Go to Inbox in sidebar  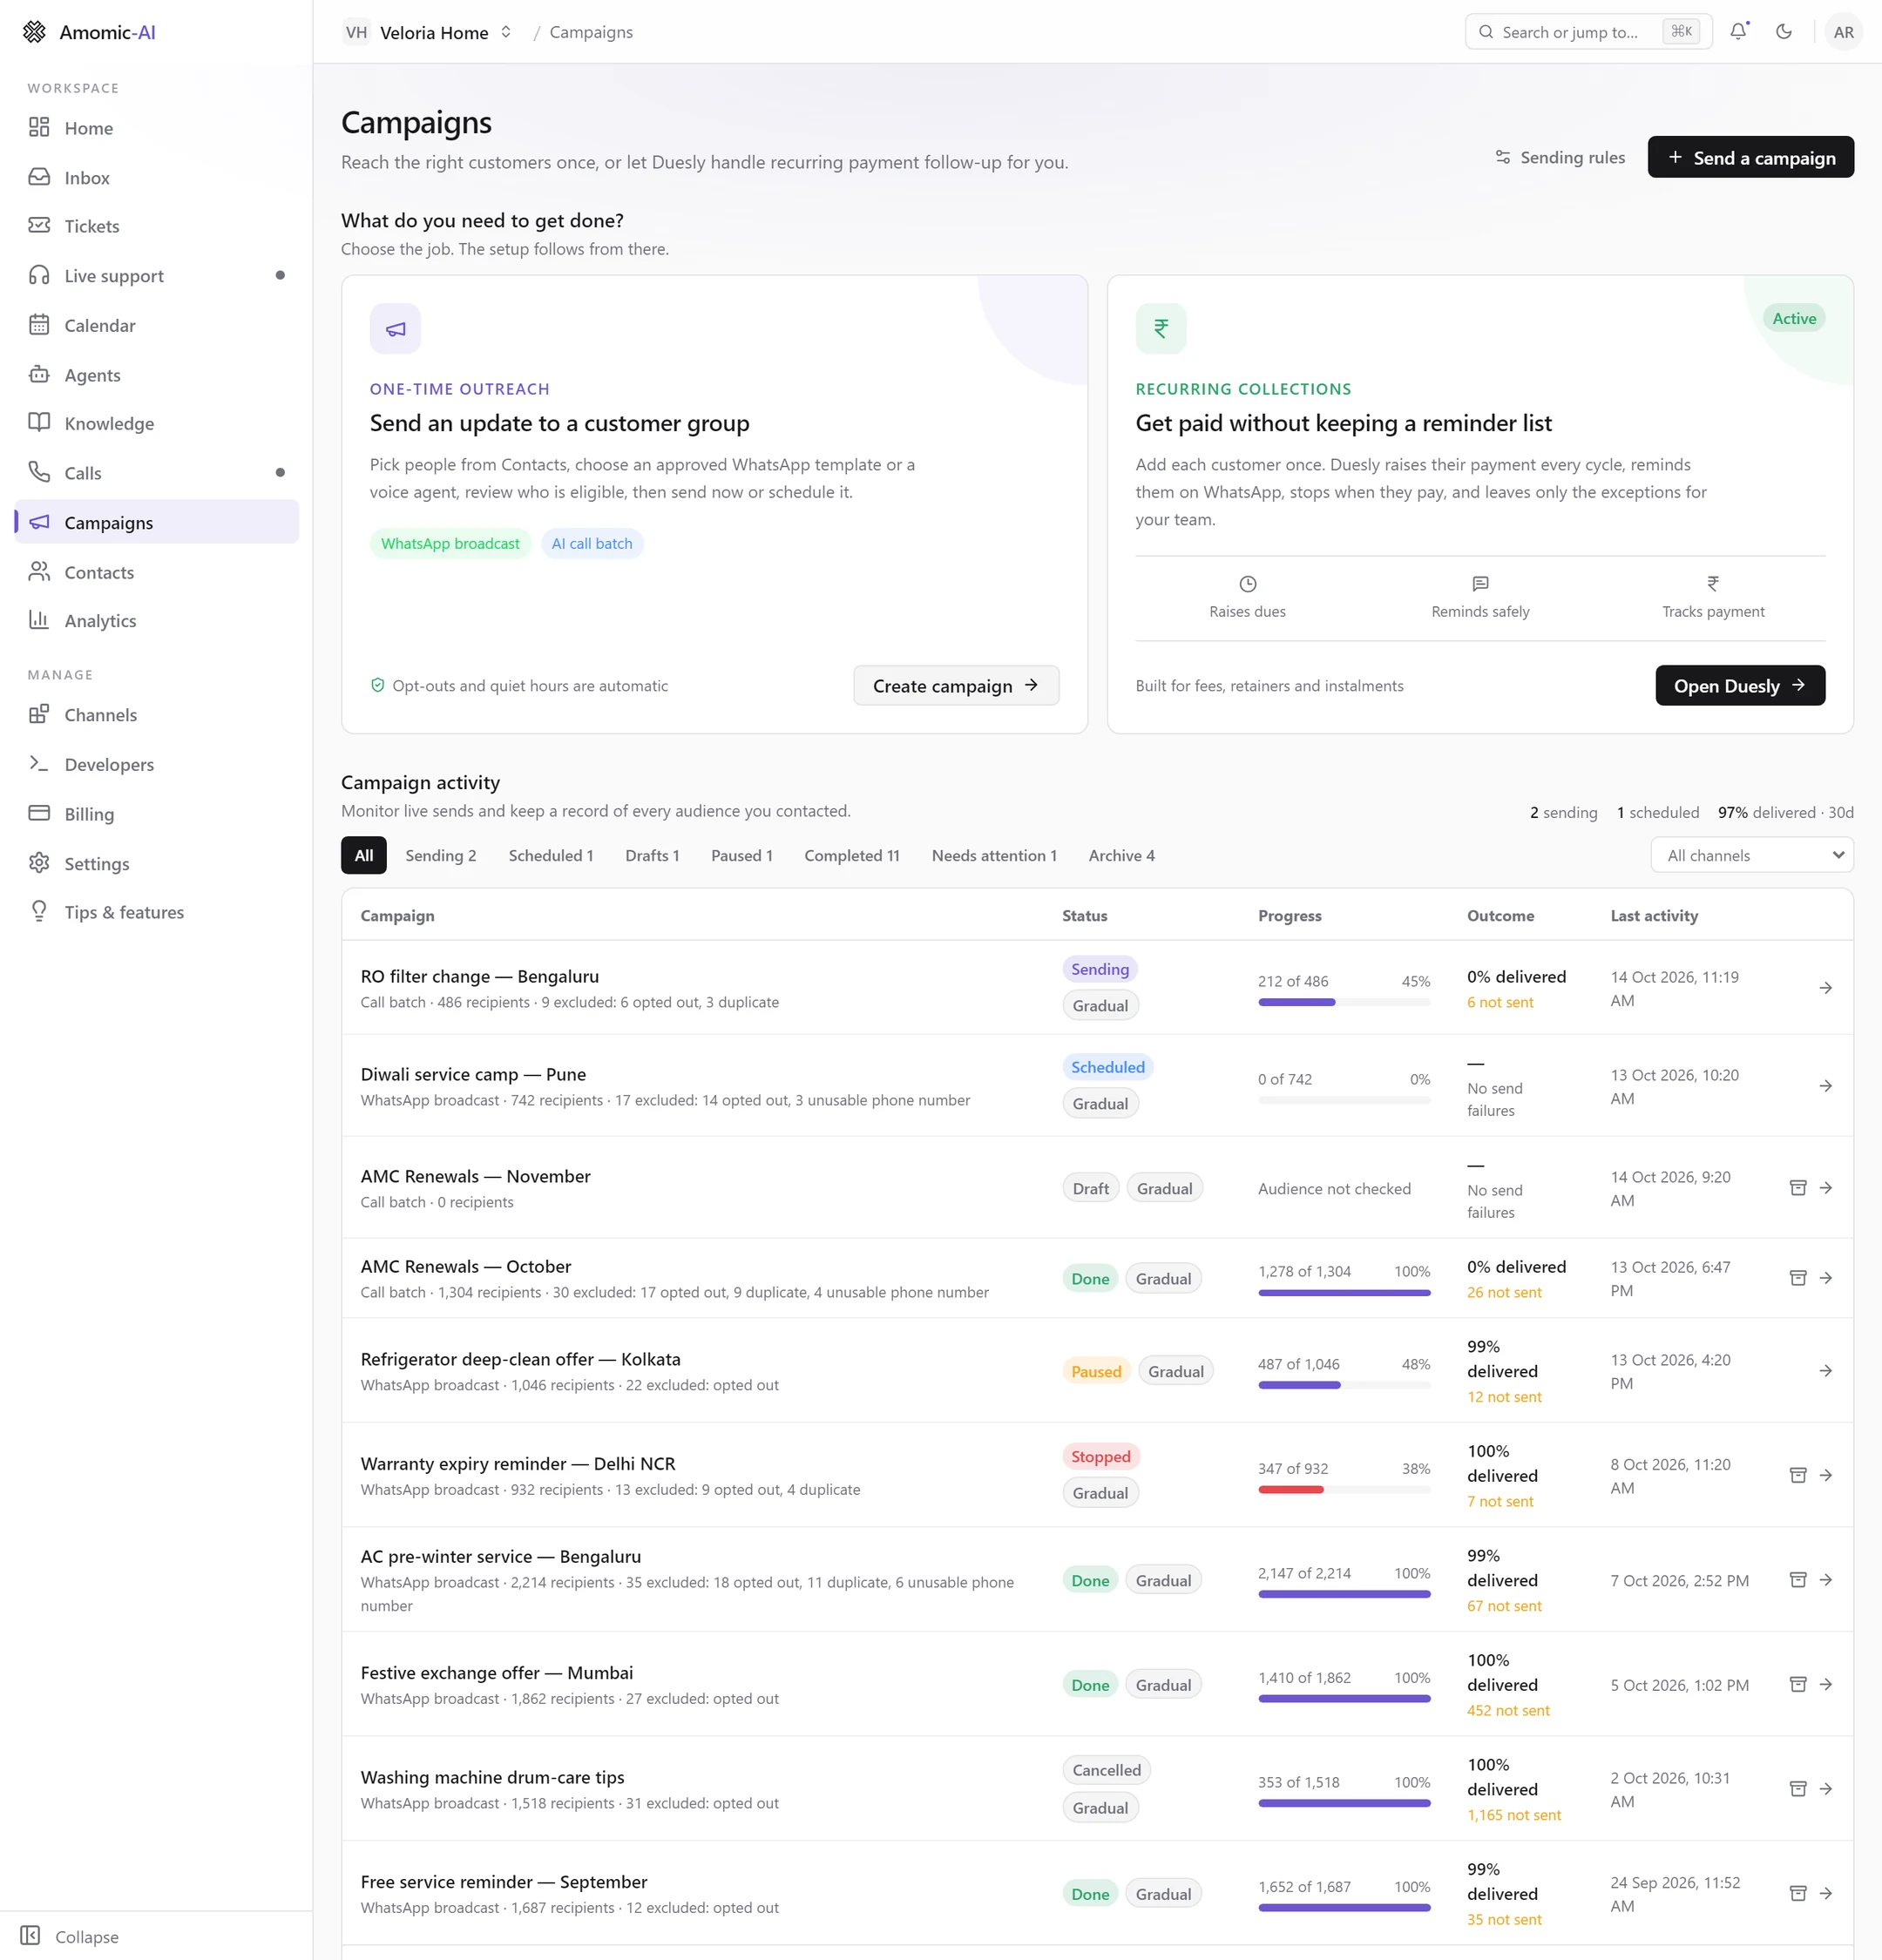[x=156, y=177]
